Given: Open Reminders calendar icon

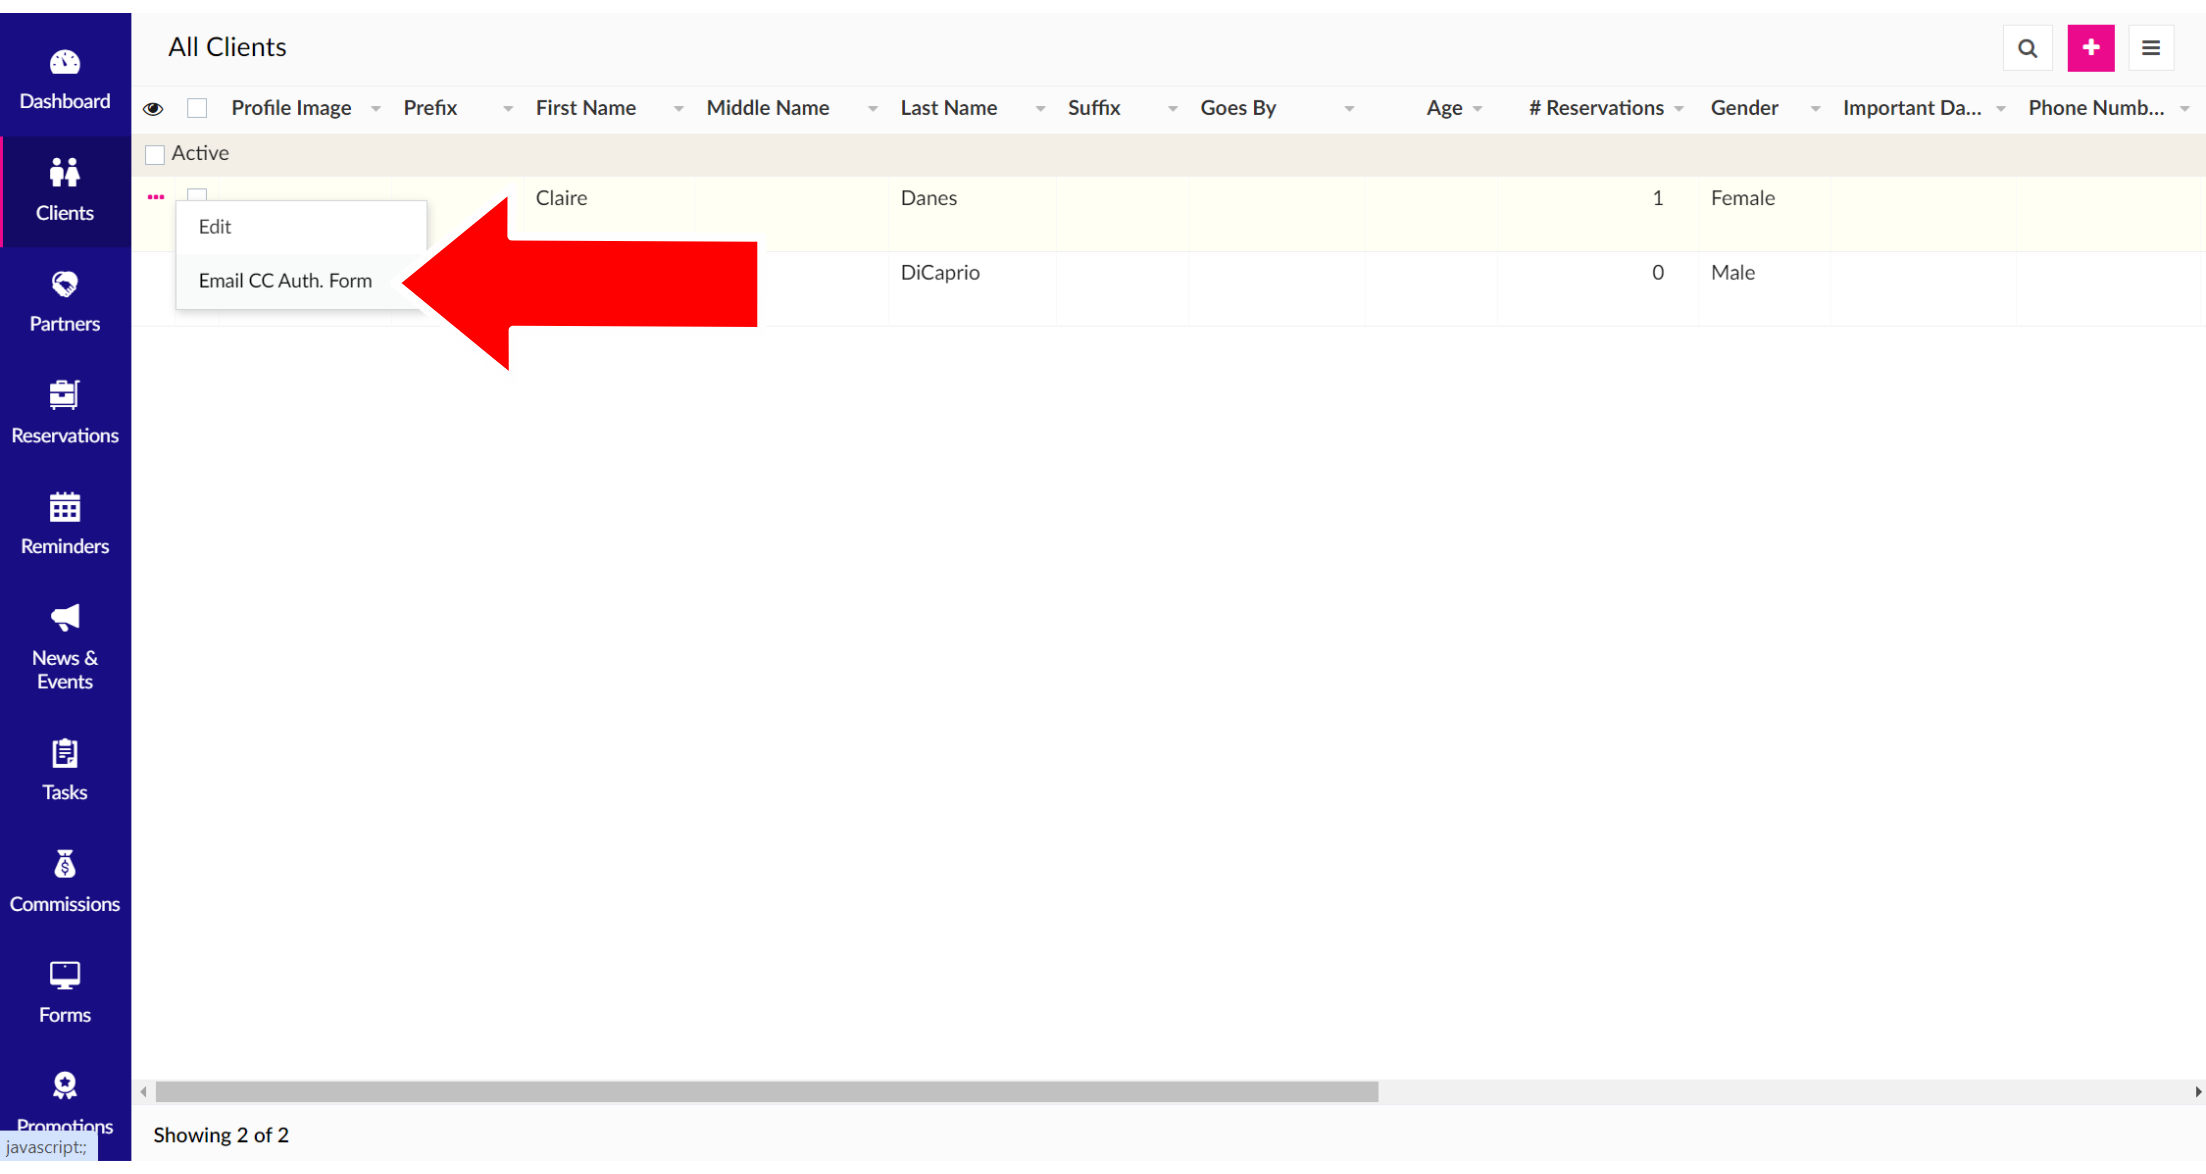Looking at the screenshot, I should [65, 508].
